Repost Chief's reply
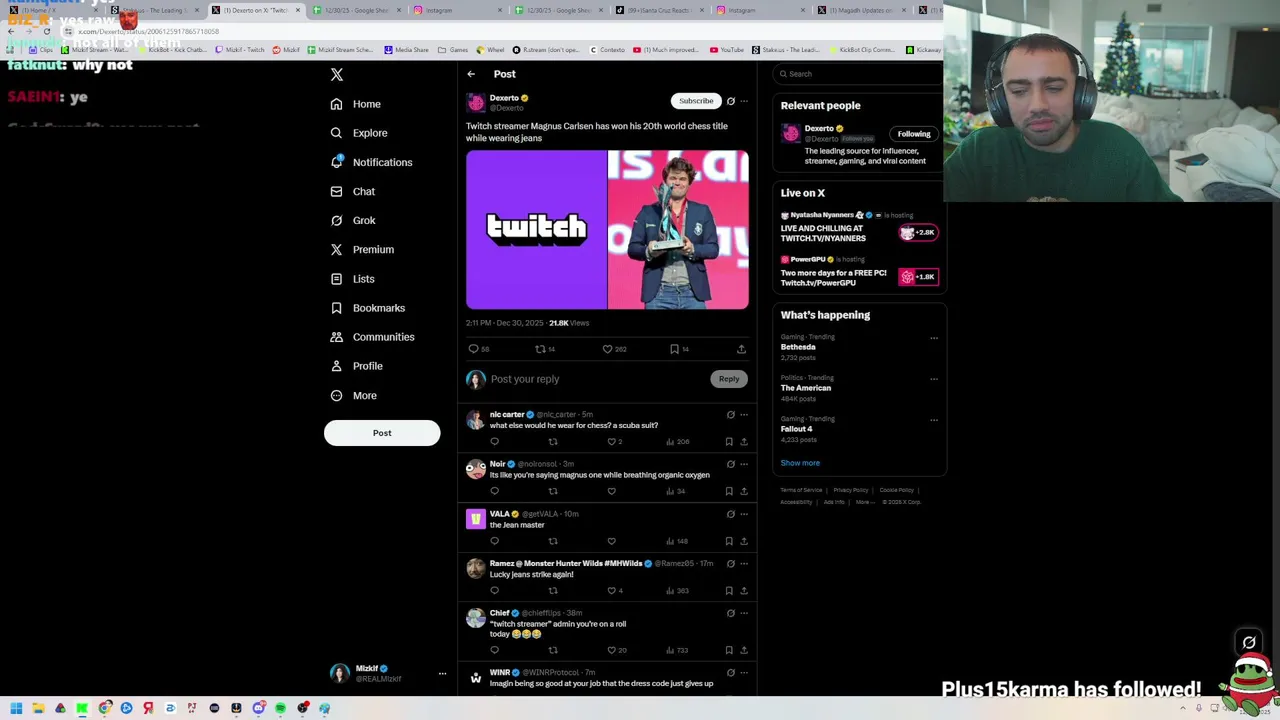The image size is (1280, 720). click(553, 650)
